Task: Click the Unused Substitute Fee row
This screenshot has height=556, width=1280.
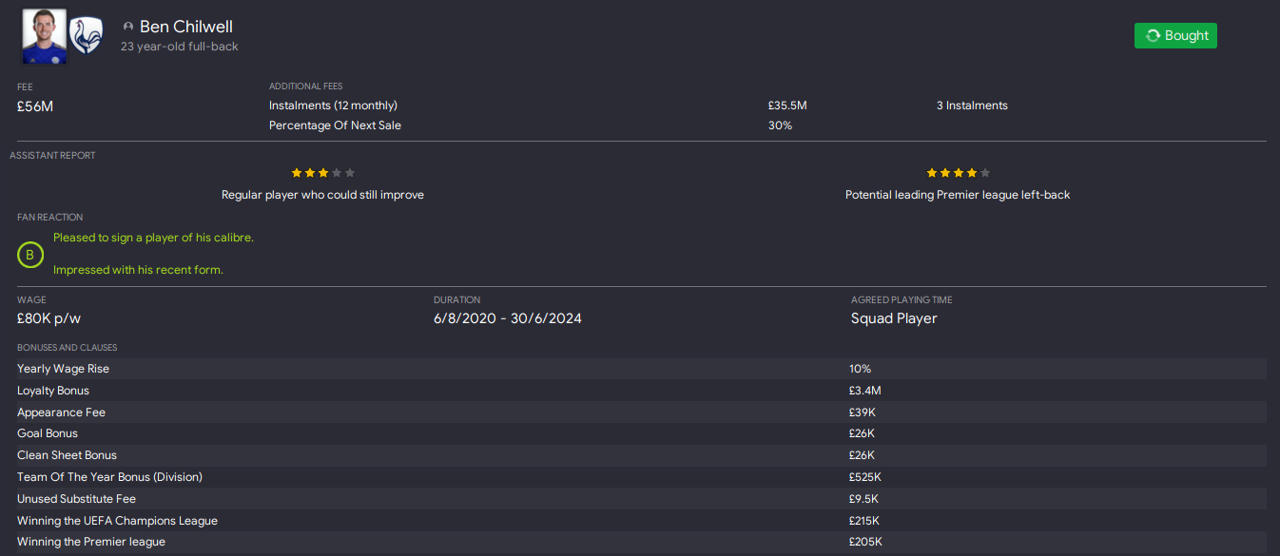Action: click(x=76, y=499)
